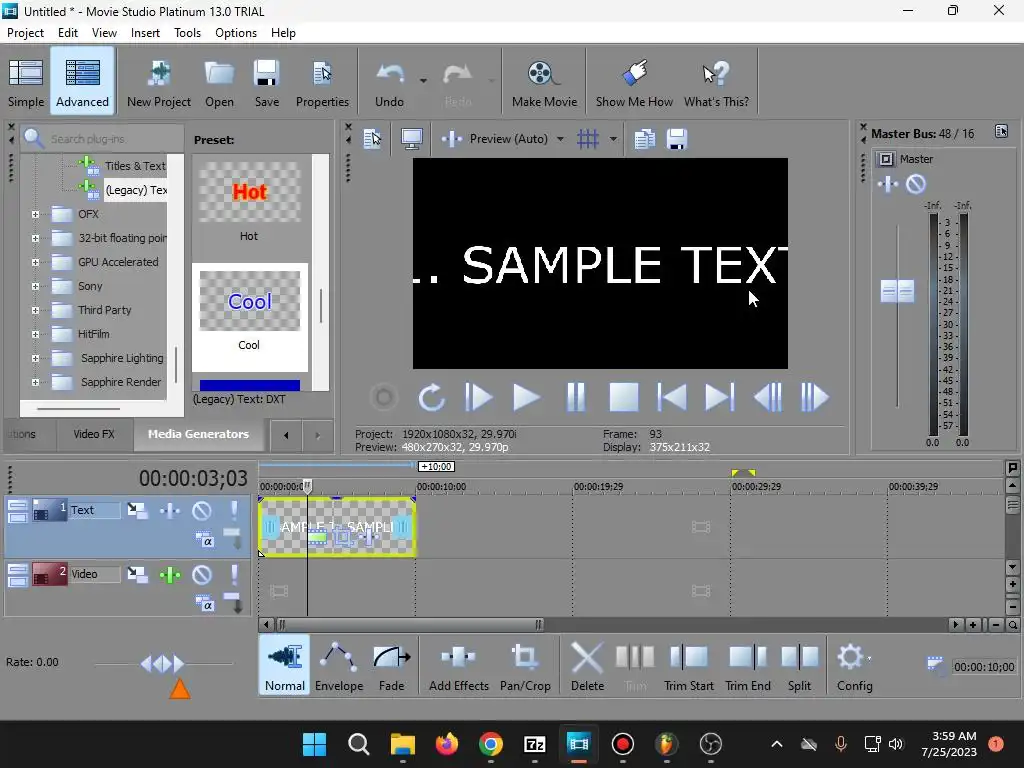This screenshot has height=768, width=1024.
Task: Open the Project menu
Action: tap(25, 33)
